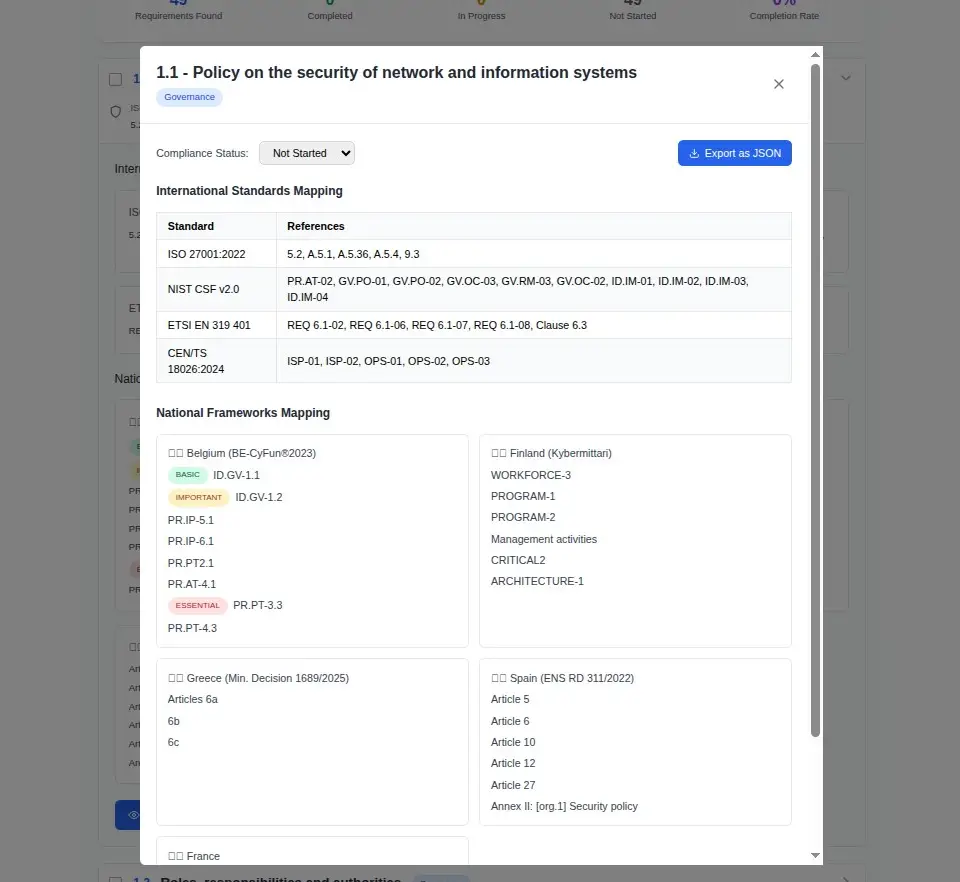Click the 0% Completion Rate indicator
This screenshot has height=882, width=960.
(x=784, y=10)
